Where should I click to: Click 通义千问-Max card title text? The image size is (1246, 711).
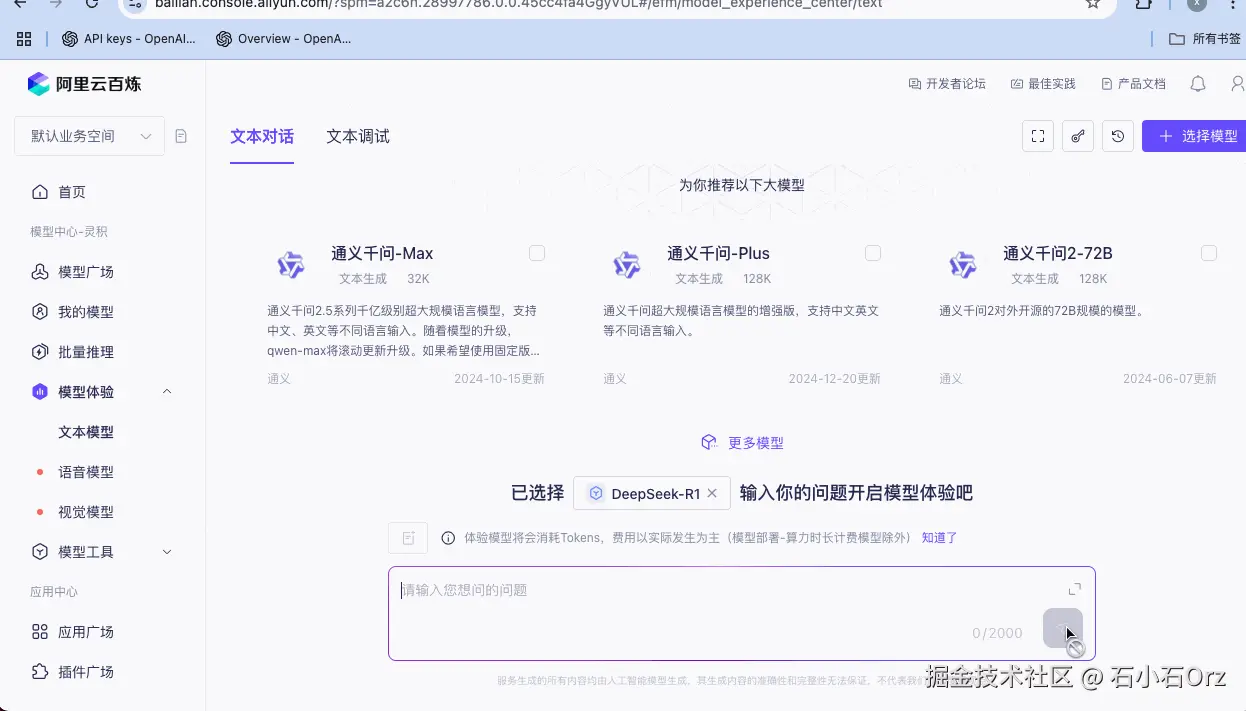point(382,254)
